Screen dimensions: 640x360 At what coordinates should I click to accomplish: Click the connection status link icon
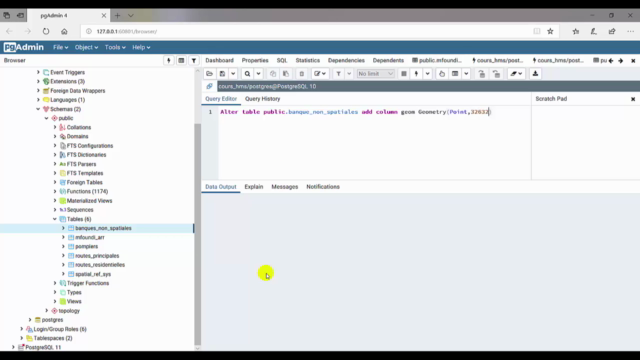209,86
